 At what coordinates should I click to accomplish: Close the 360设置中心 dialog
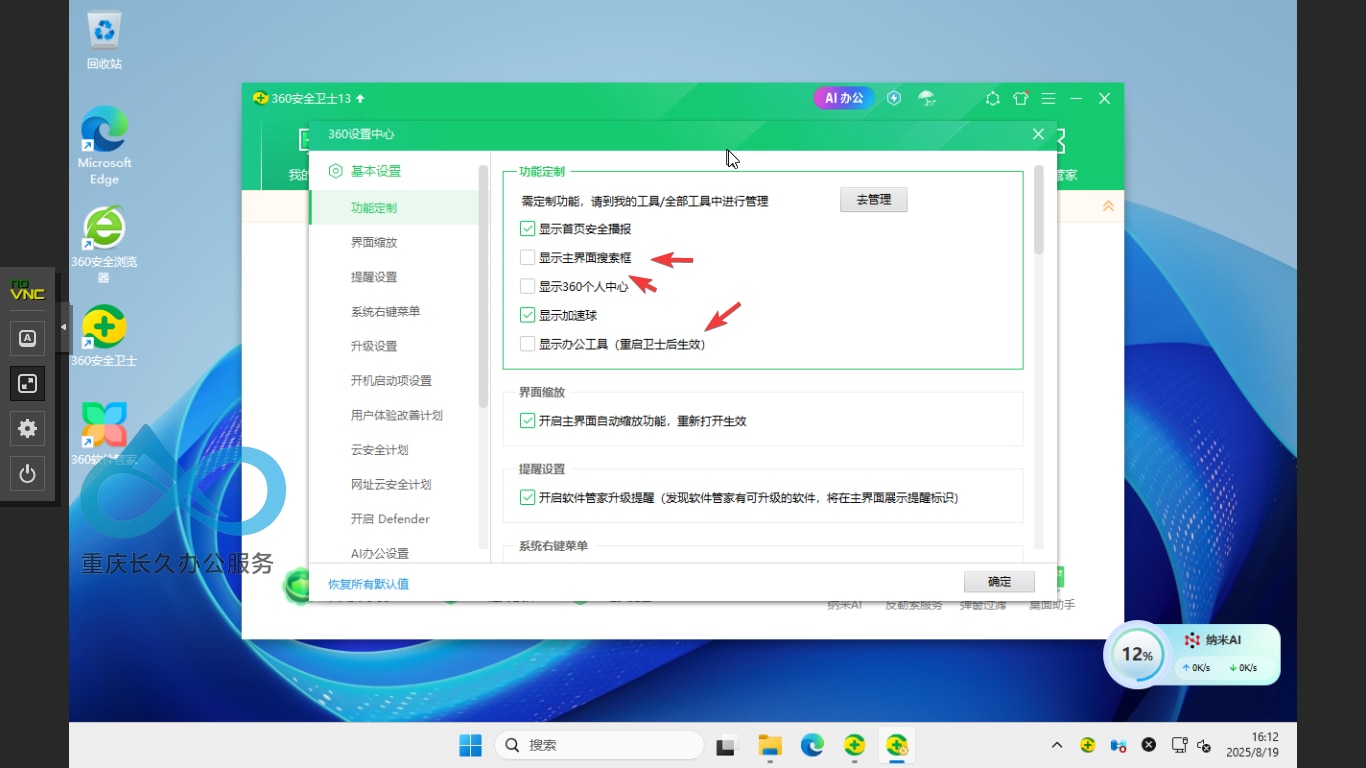point(1038,134)
